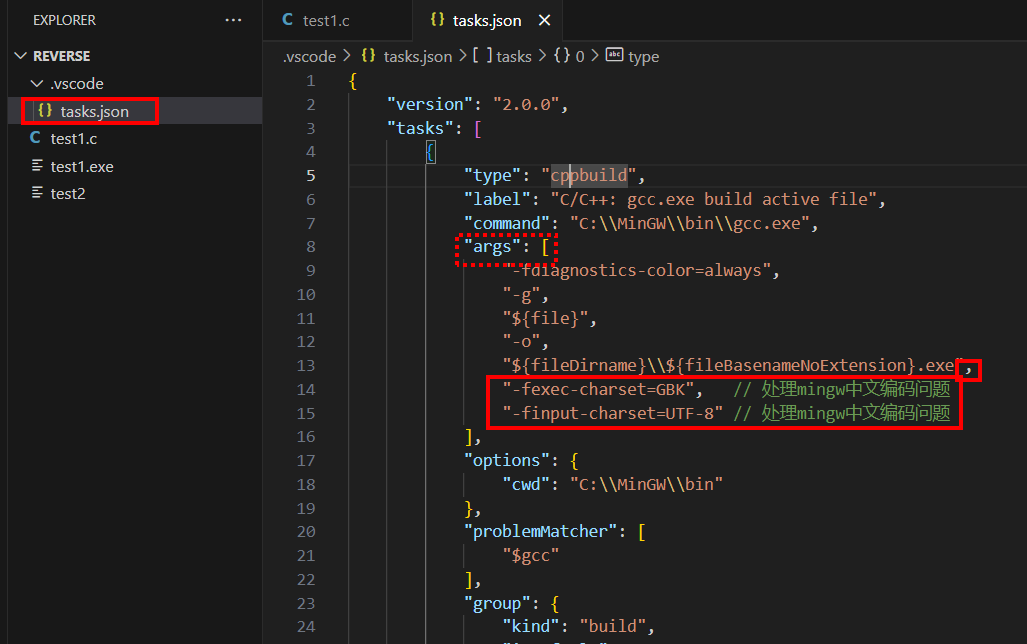Switch to the test1.c editor tab
The height and width of the screenshot is (644, 1027).
337,20
